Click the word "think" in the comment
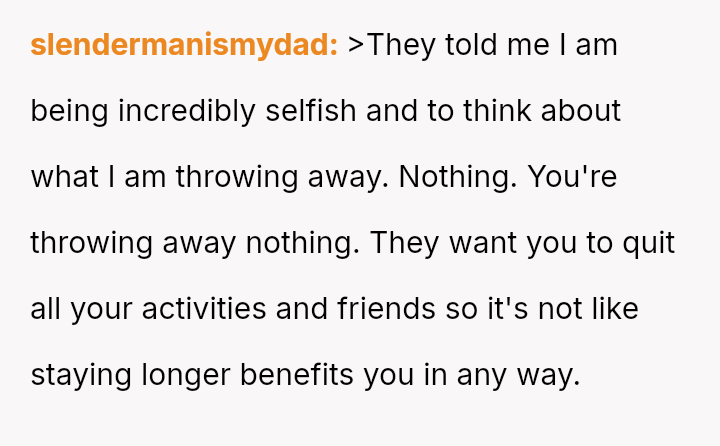The image size is (720, 446). 499,111
